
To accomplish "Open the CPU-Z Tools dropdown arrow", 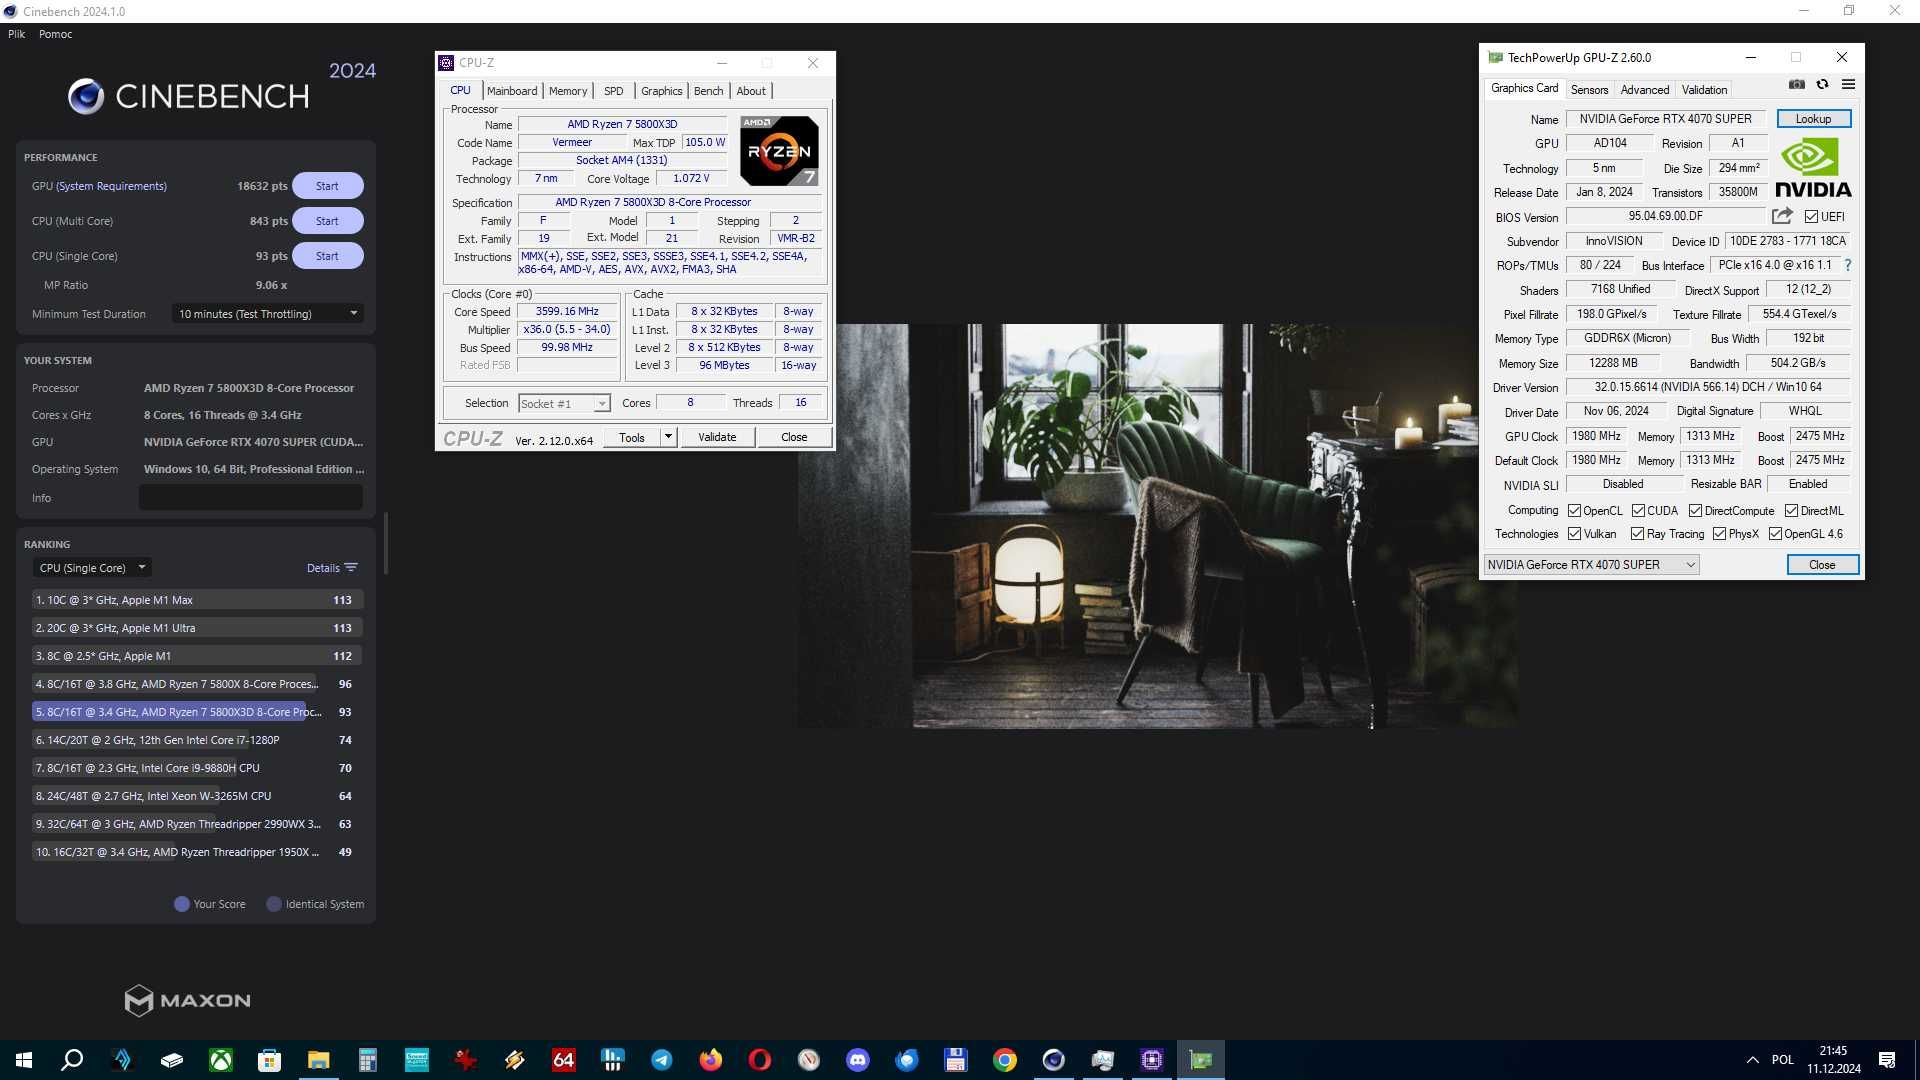I will tap(668, 437).
